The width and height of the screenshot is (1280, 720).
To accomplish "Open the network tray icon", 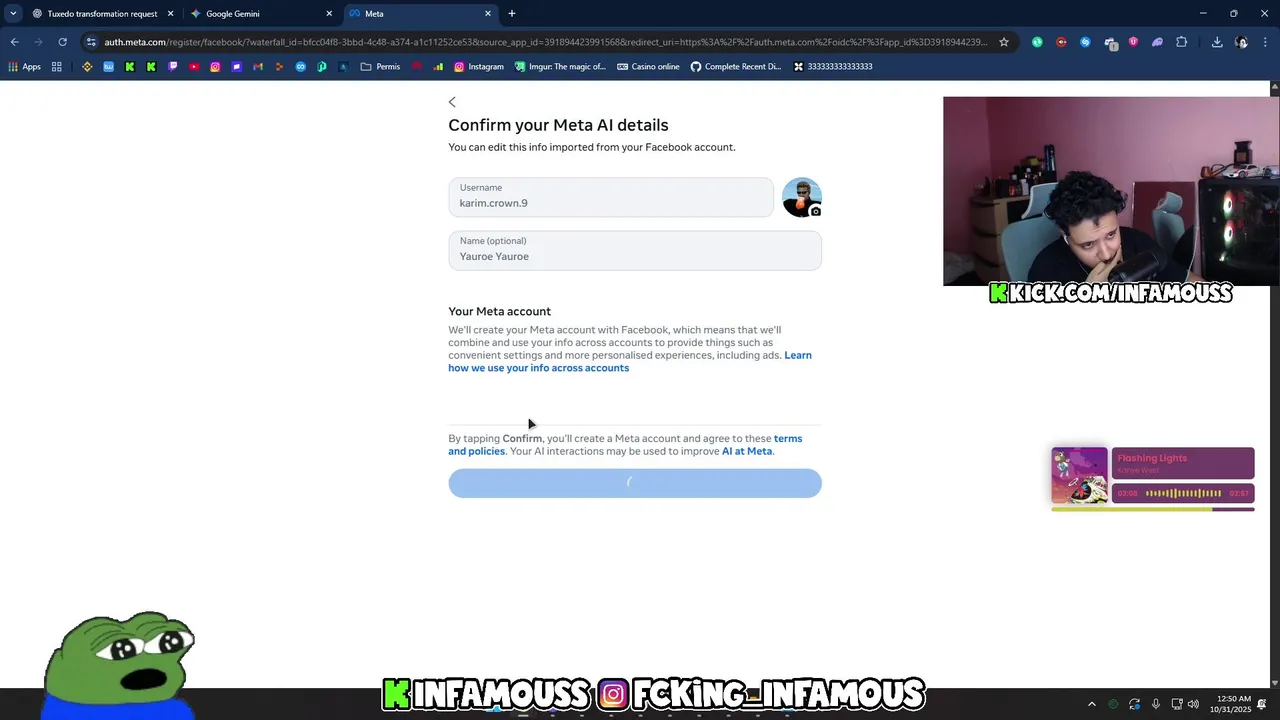I will tap(1177, 705).
